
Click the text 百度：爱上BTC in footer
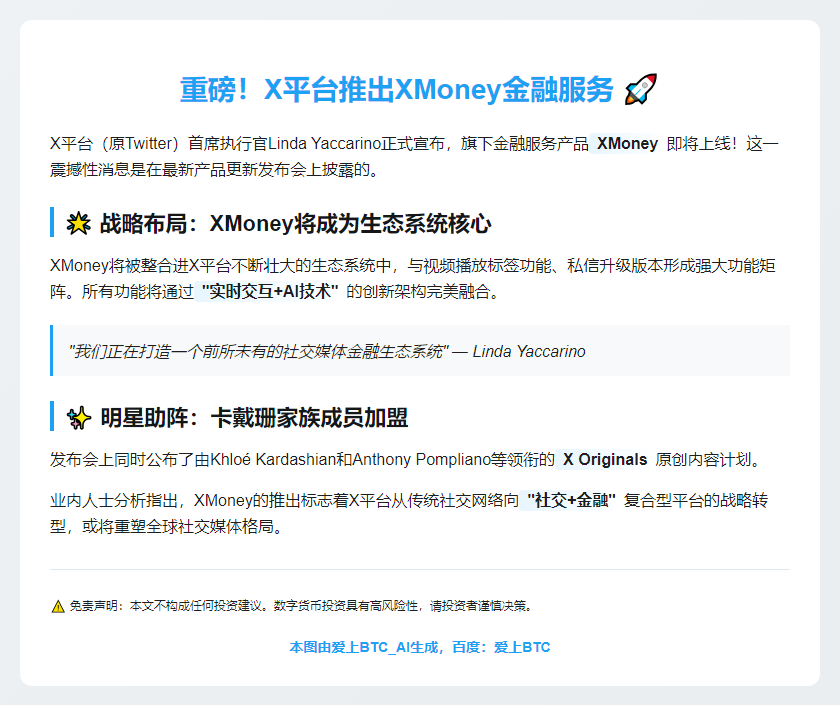(501, 647)
